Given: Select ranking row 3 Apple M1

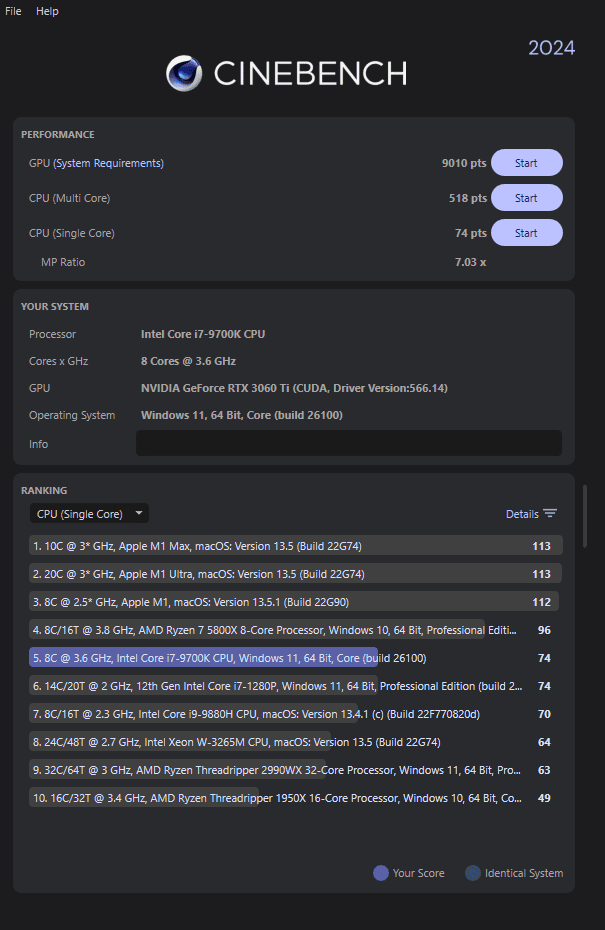Looking at the screenshot, I should pyautogui.click(x=295, y=601).
